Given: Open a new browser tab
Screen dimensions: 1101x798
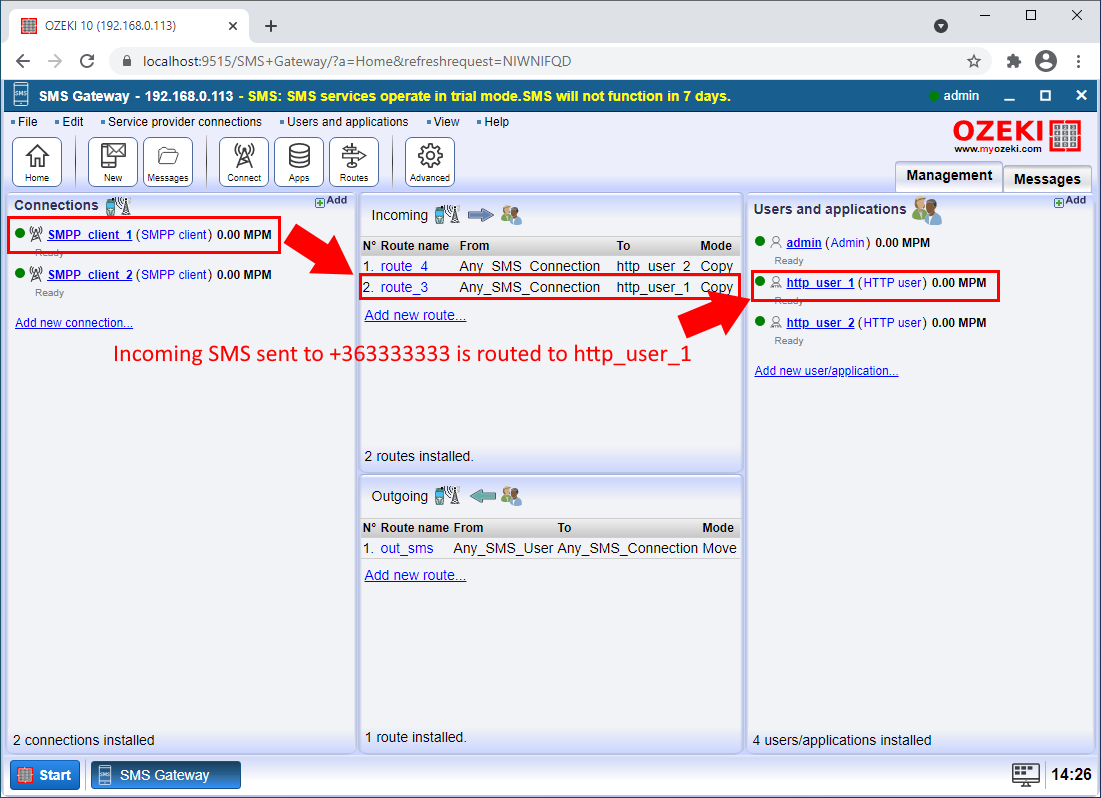Looking at the screenshot, I should [271, 26].
